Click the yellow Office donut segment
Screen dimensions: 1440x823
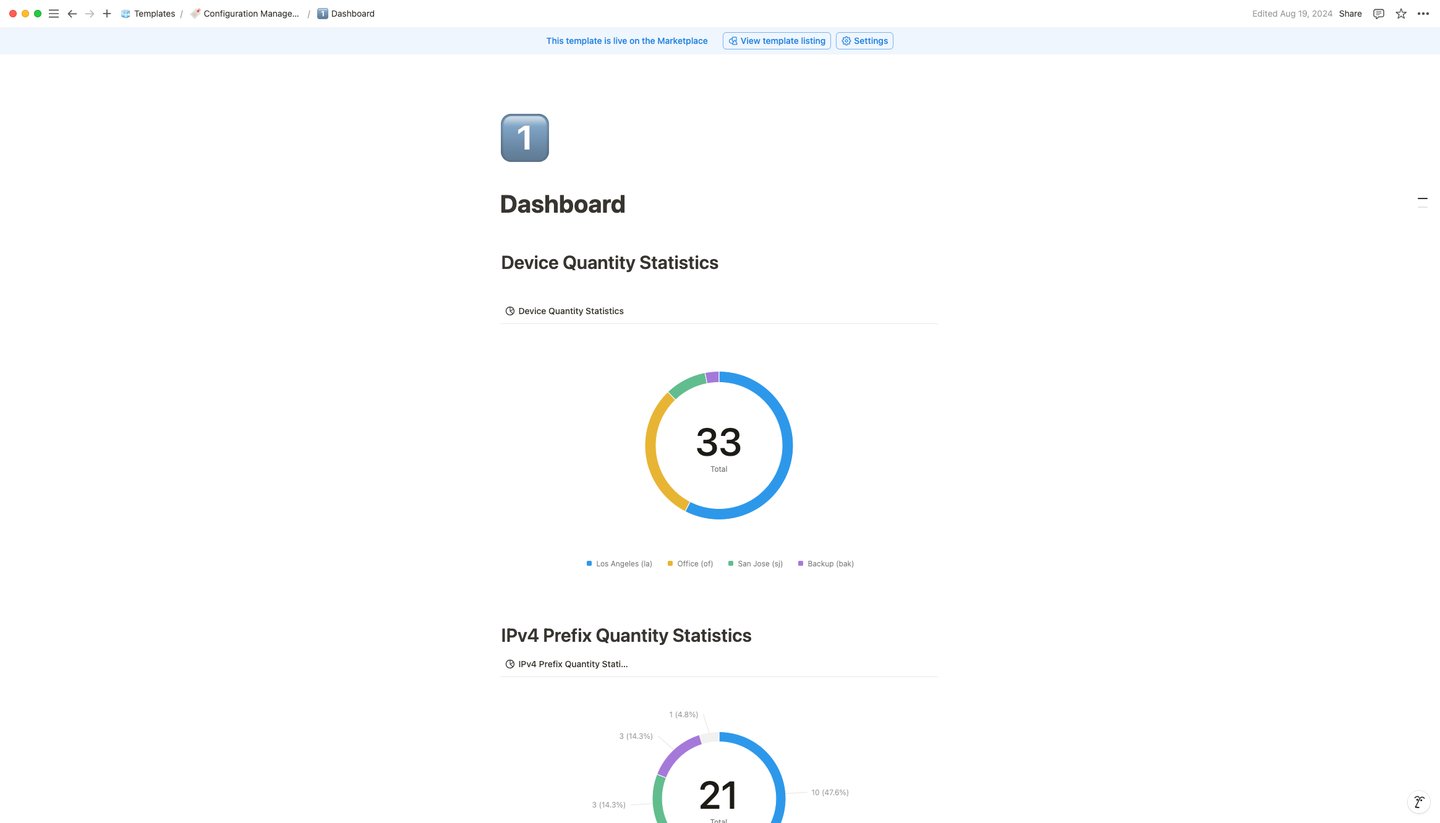653,451
